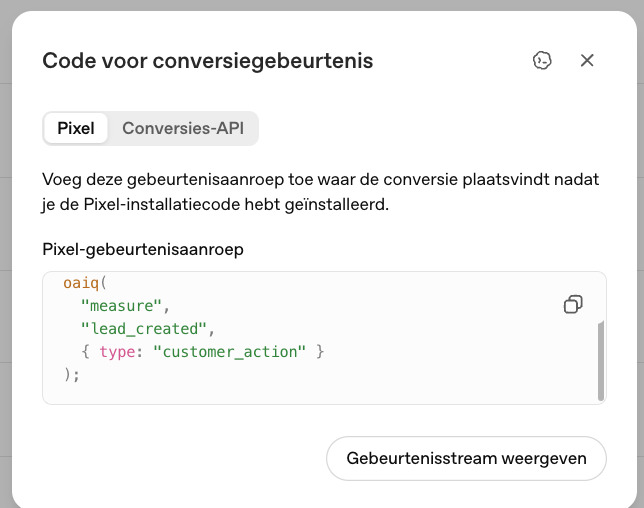This screenshot has width=644, height=508.
Task: Click the Gebeurtenisstream weergeven button
Action: (x=466, y=458)
